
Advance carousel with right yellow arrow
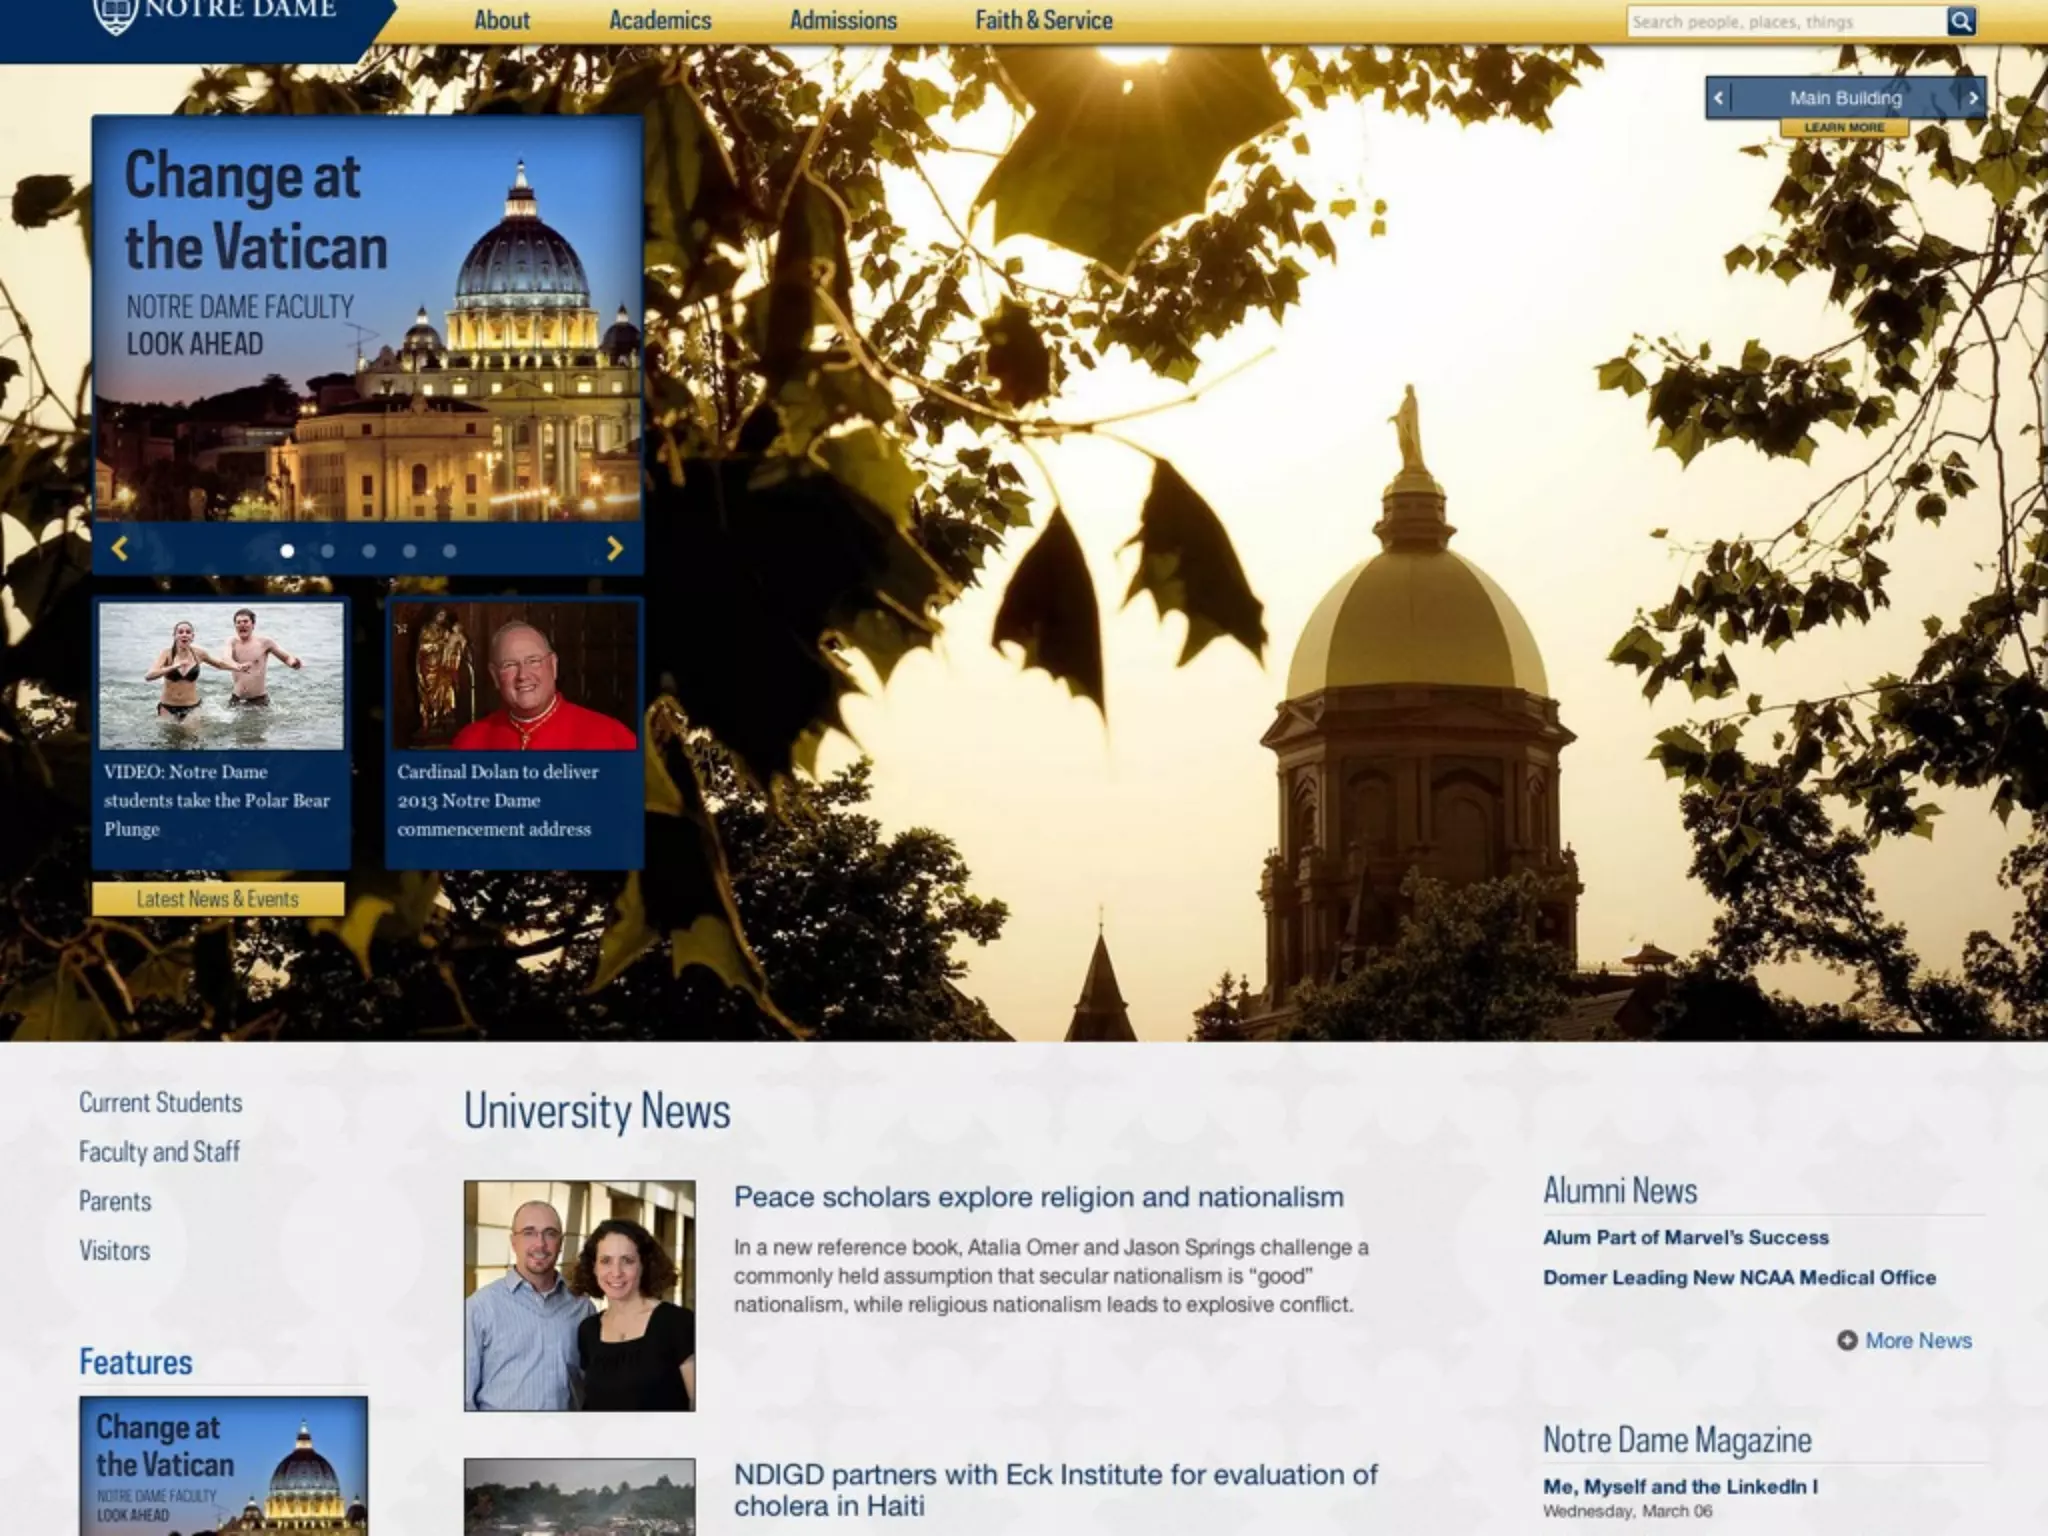point(615,549)
